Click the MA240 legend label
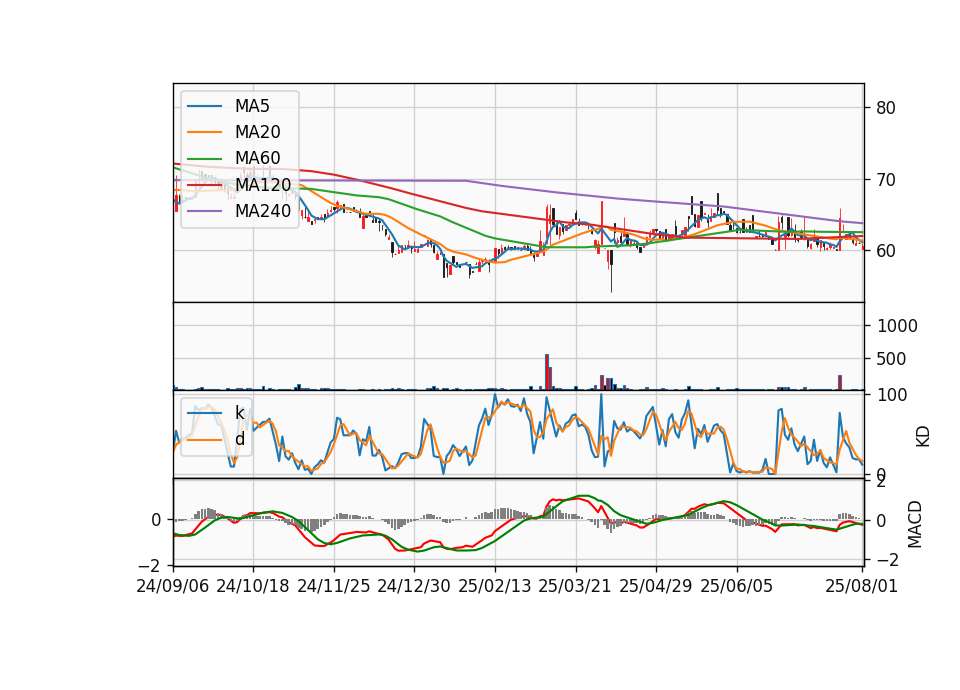The width and height of the screenshot is (960, 690). [263, 211]
